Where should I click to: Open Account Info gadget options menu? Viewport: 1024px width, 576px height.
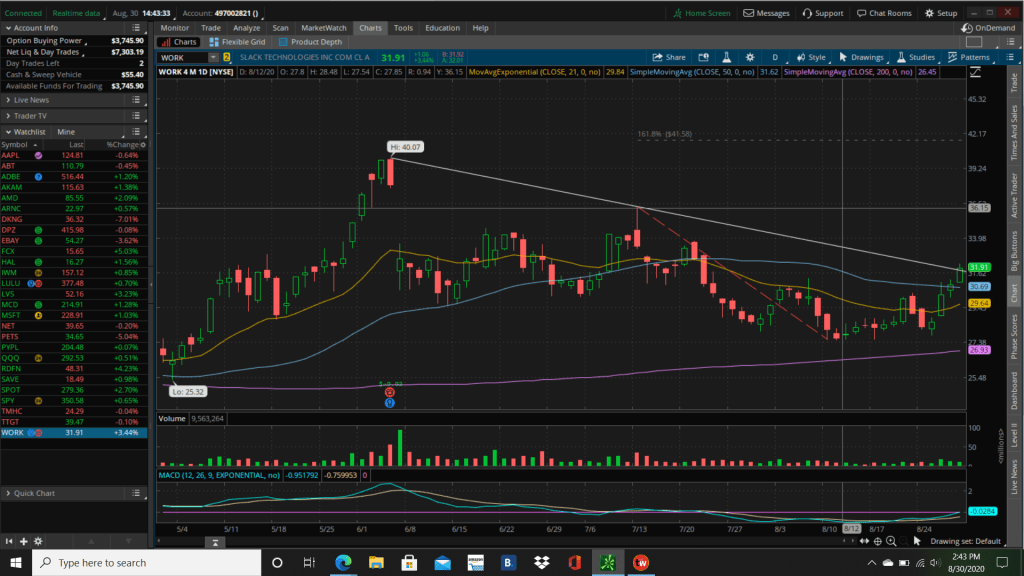[136, 28]
